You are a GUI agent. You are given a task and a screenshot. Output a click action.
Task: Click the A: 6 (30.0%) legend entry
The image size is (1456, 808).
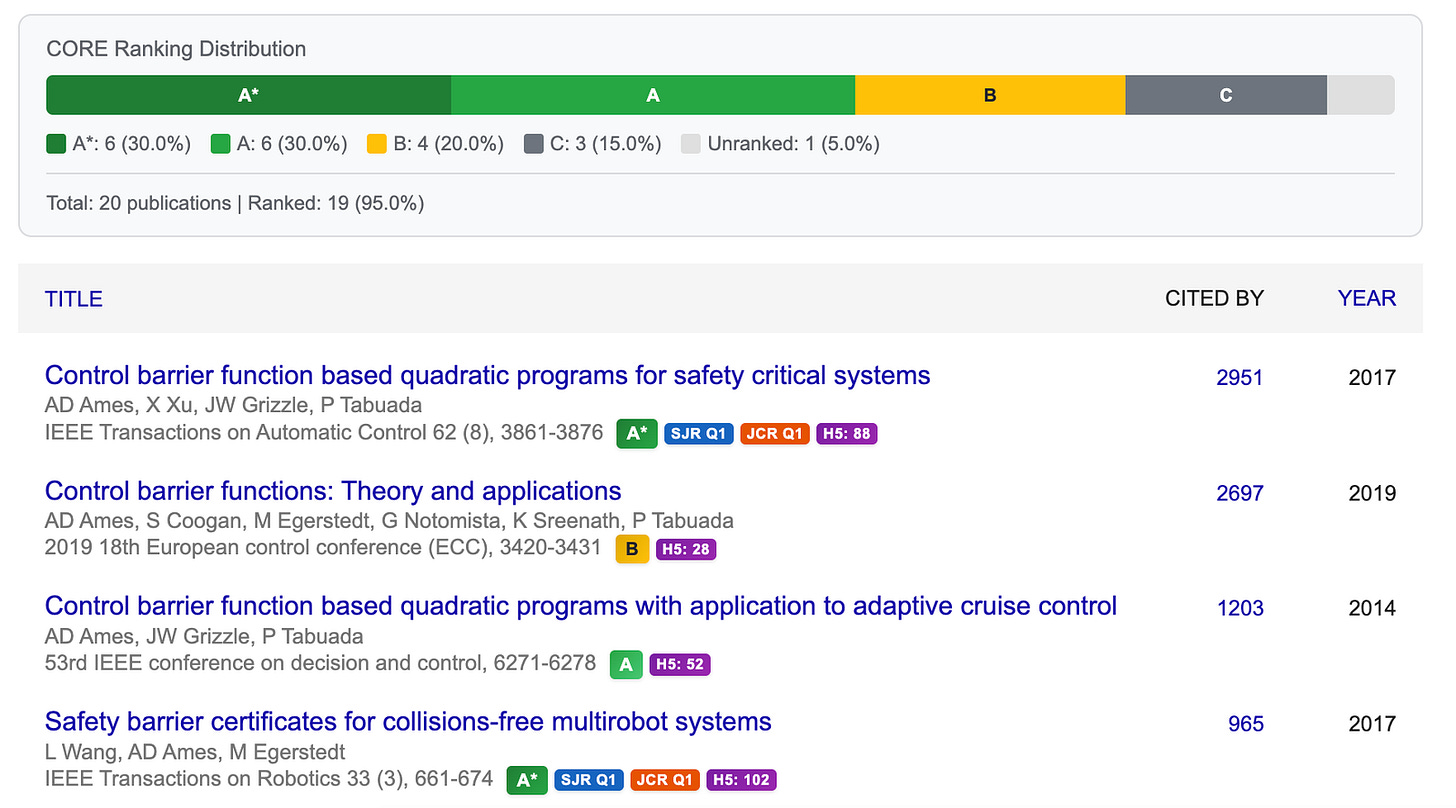279,144
